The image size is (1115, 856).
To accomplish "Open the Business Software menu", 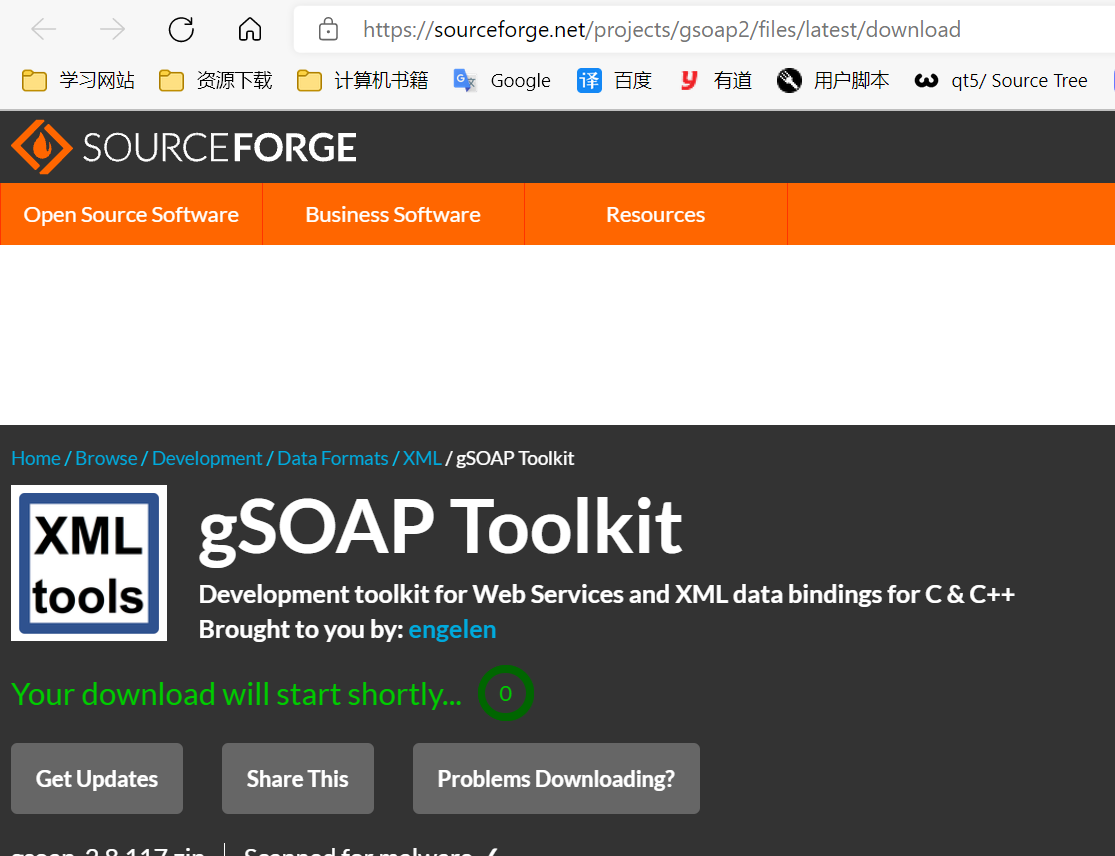I will coord(393,214).
